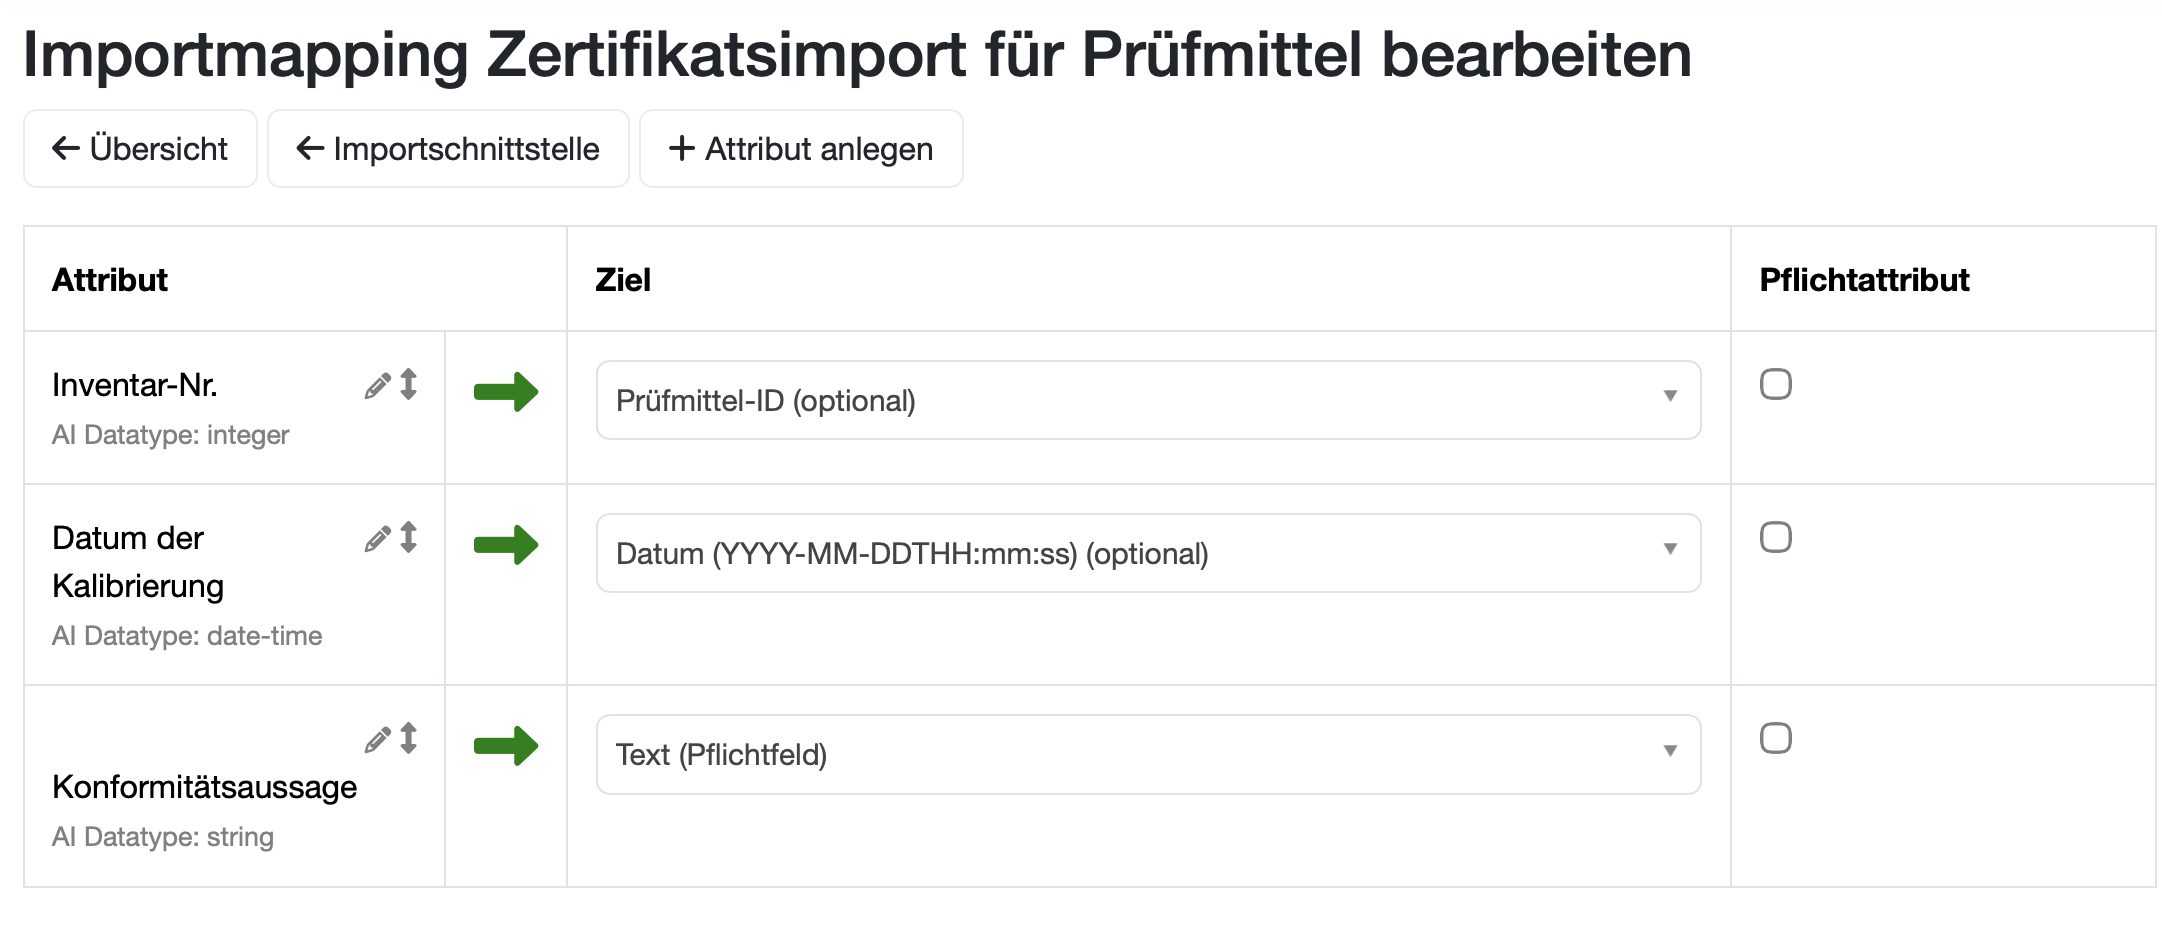This screenshot has height=926, width=2162.
Task: Edit the Datum der Kalibrierung attribute via pencil
Action: pyautogui.click(x=377, y=539)
